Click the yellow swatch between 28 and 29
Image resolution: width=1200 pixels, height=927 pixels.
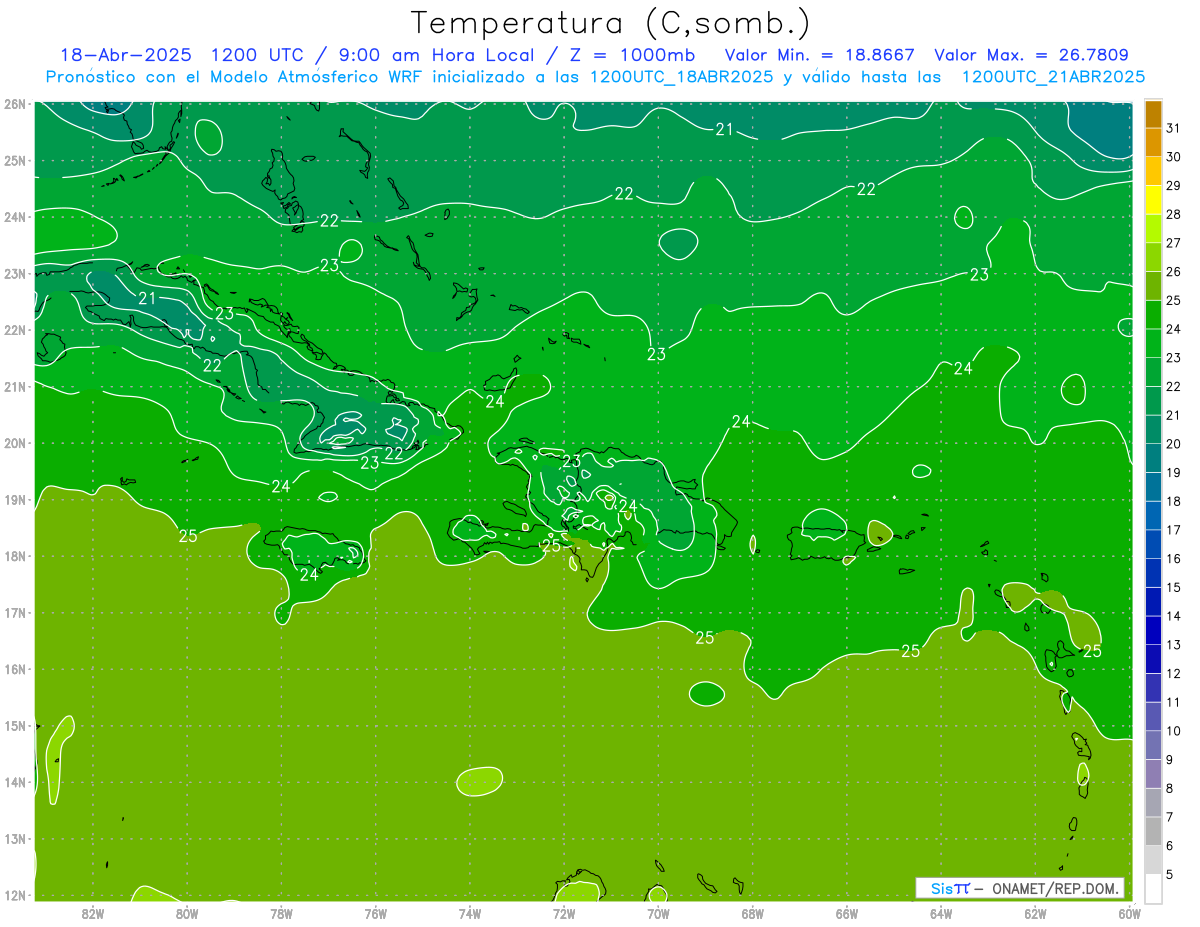click(x=1153, y=200)
